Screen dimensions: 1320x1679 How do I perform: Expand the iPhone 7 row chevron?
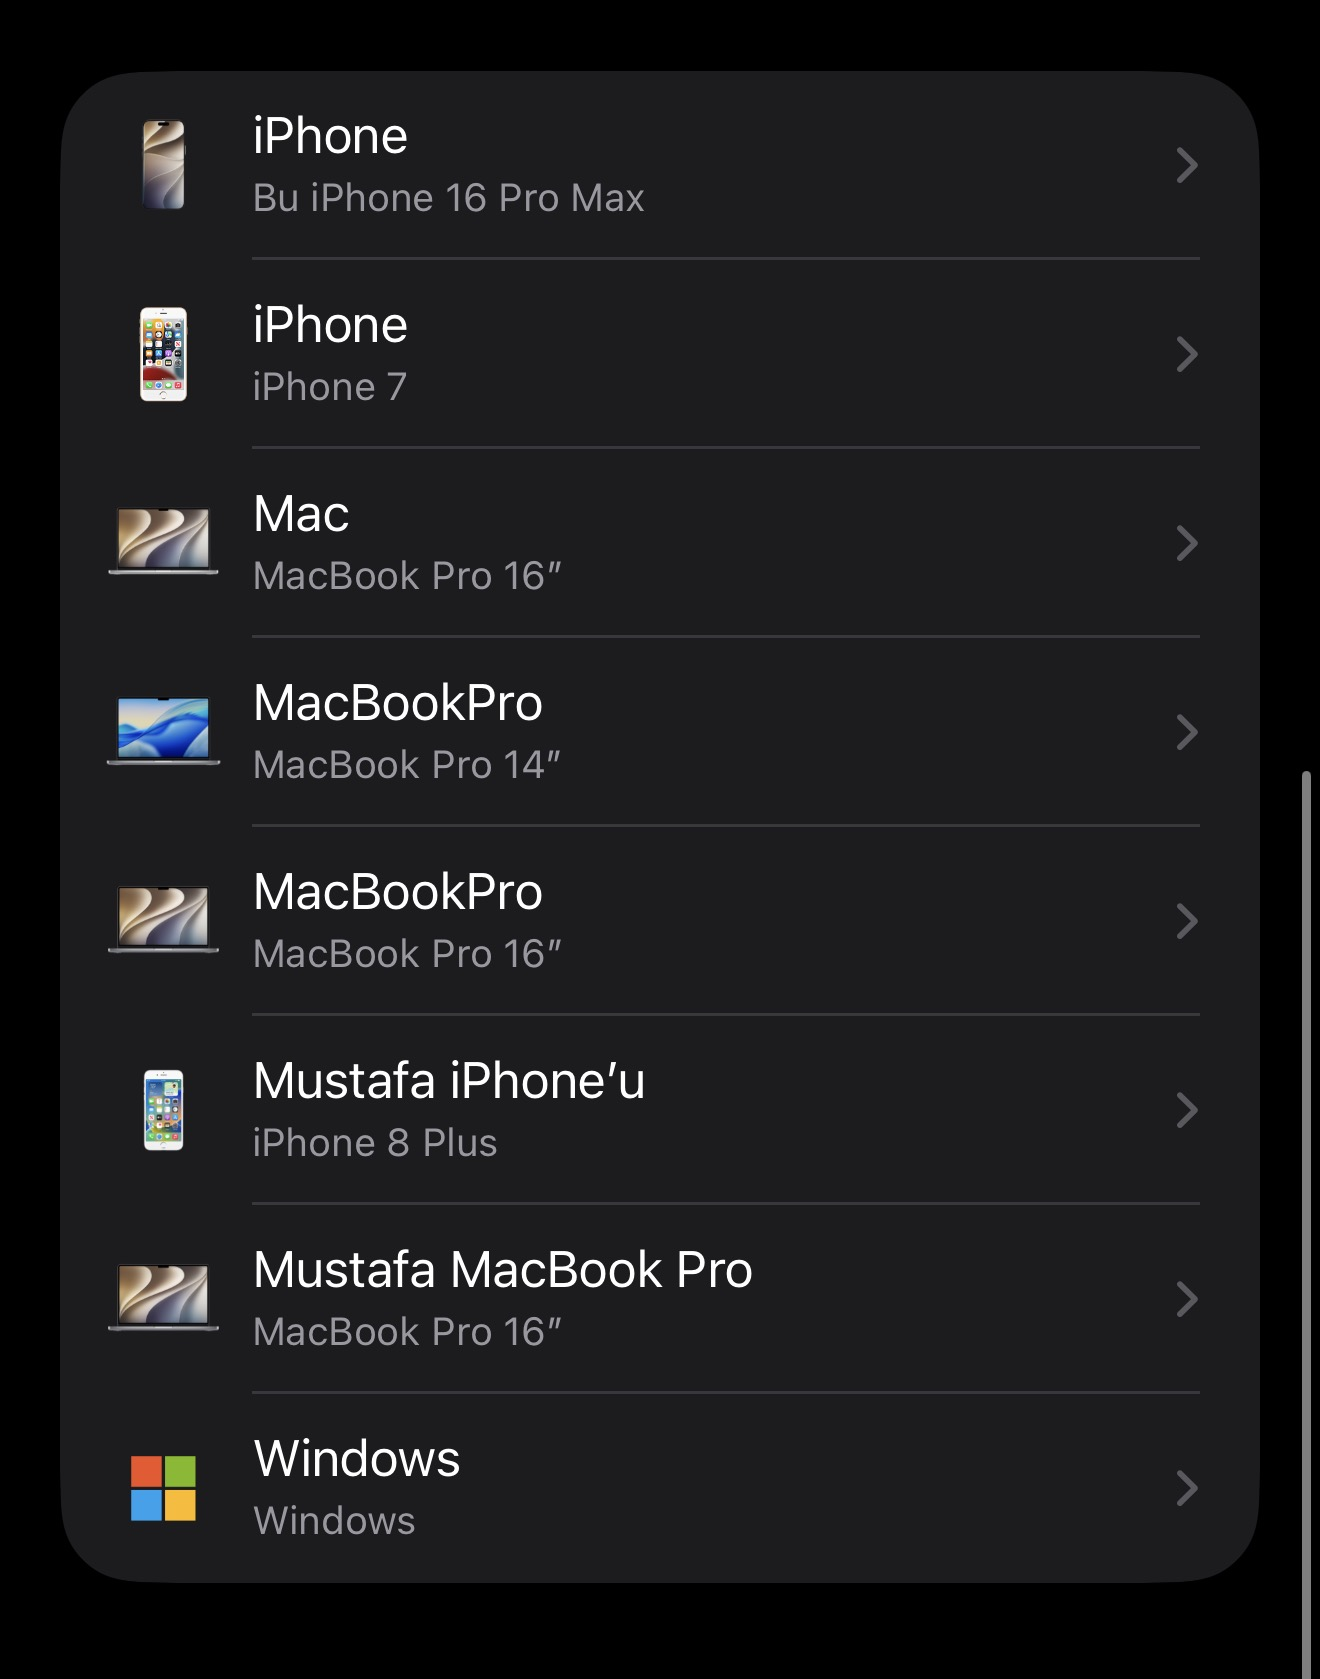click(x=1187, y=354)
